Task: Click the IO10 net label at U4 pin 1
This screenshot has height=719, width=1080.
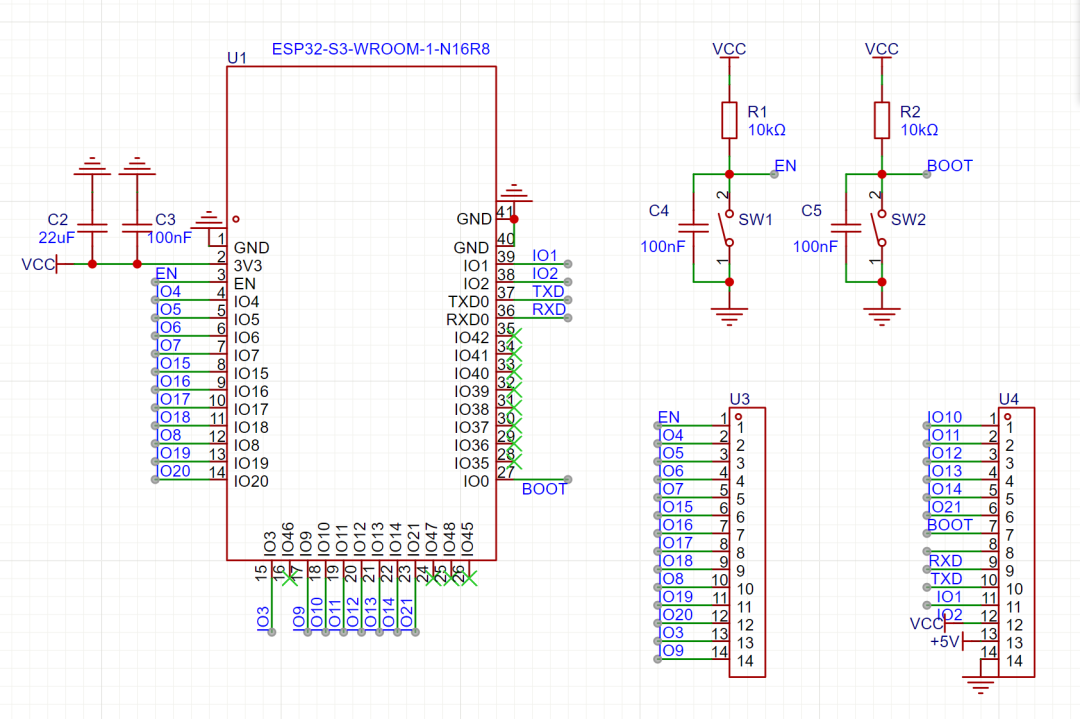Action: (x=945, y=417)
